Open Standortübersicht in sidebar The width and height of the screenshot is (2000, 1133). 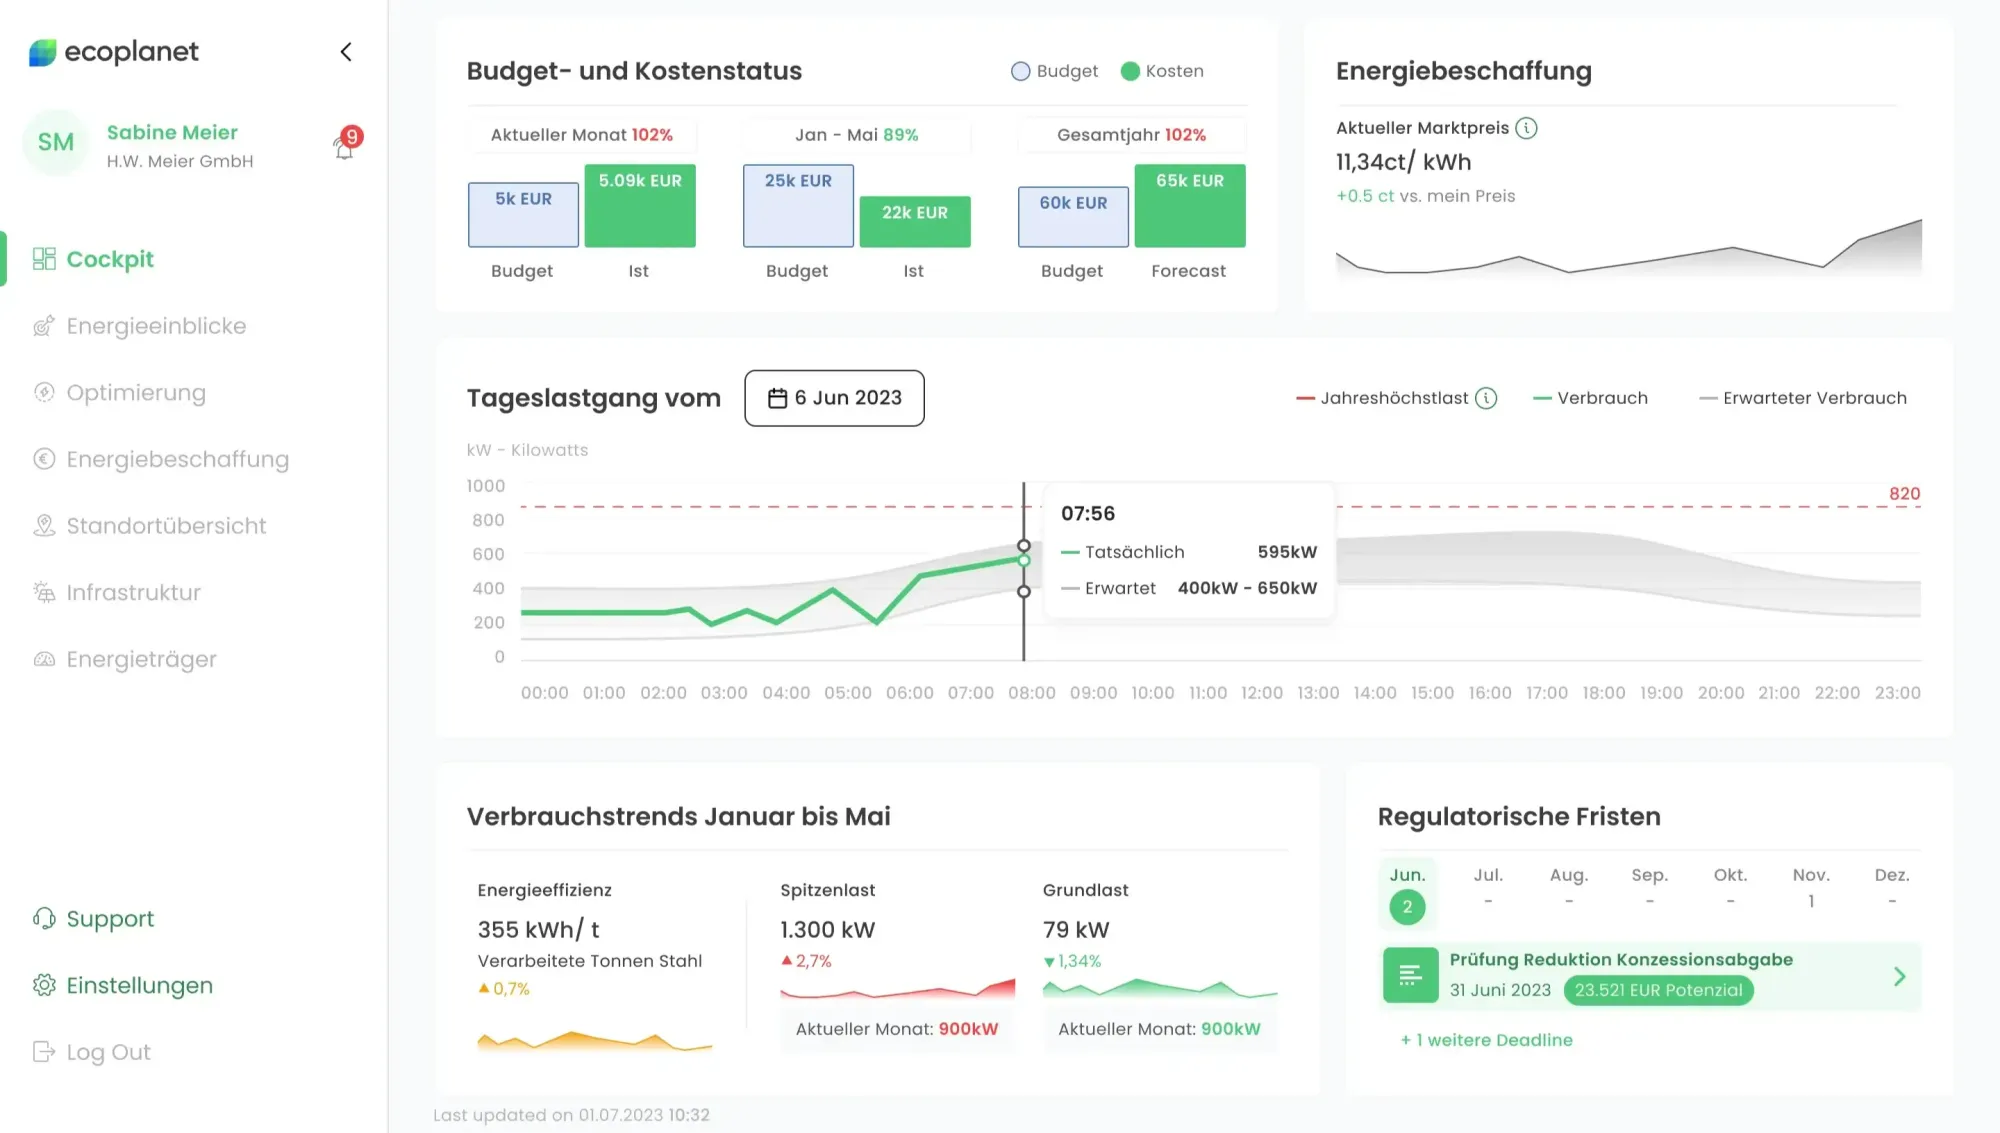click(x=166, y=526)
